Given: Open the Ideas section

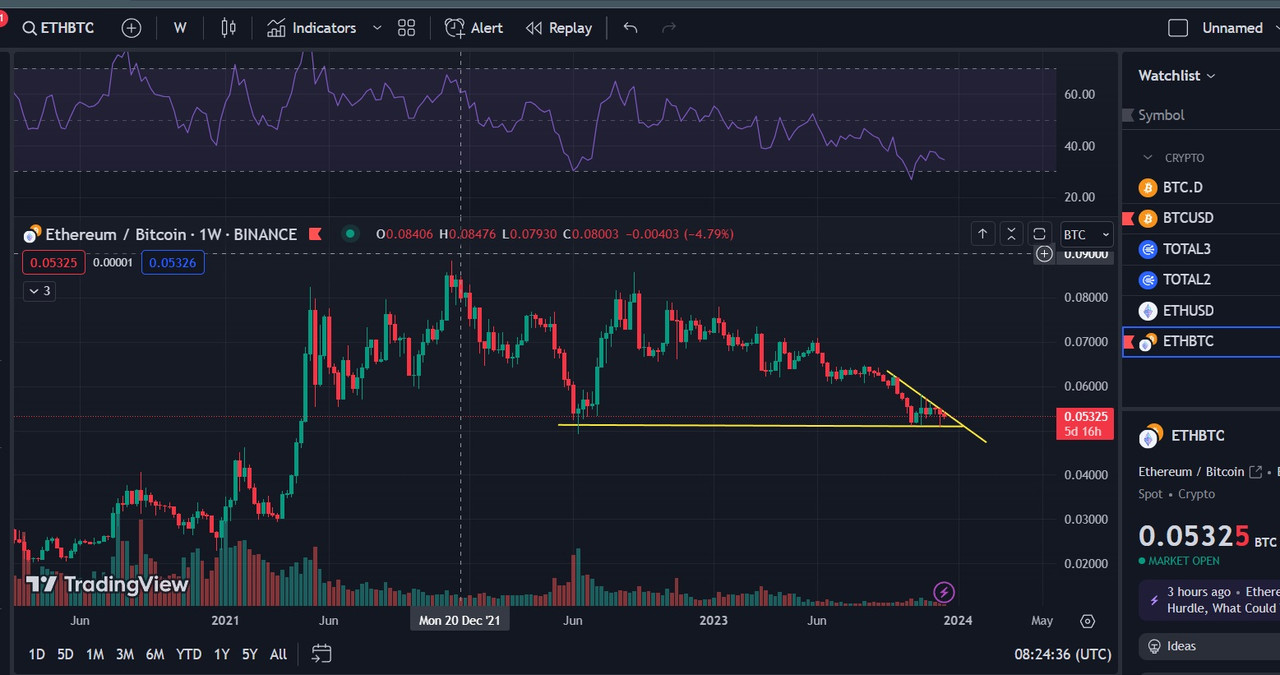Looking at the screenshot, I should (x=1210, y=646).
